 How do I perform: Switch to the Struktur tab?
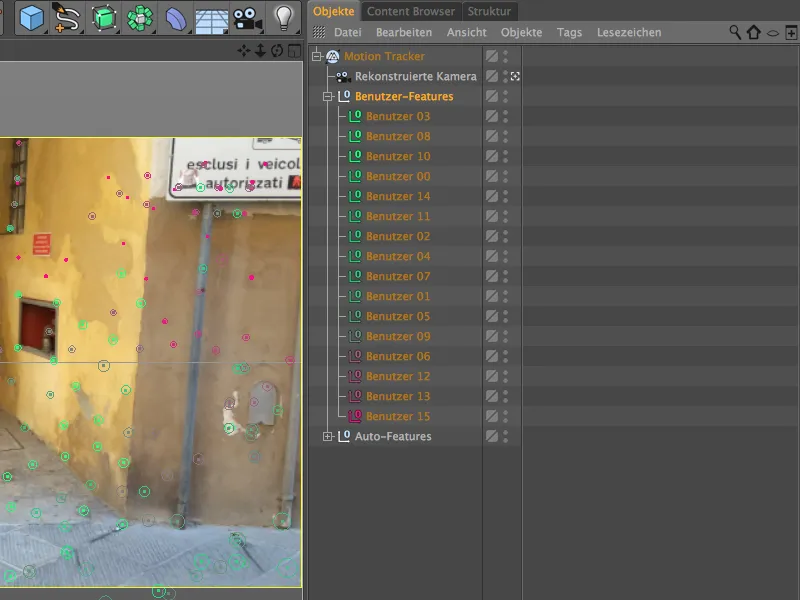(x=489, y=11)
